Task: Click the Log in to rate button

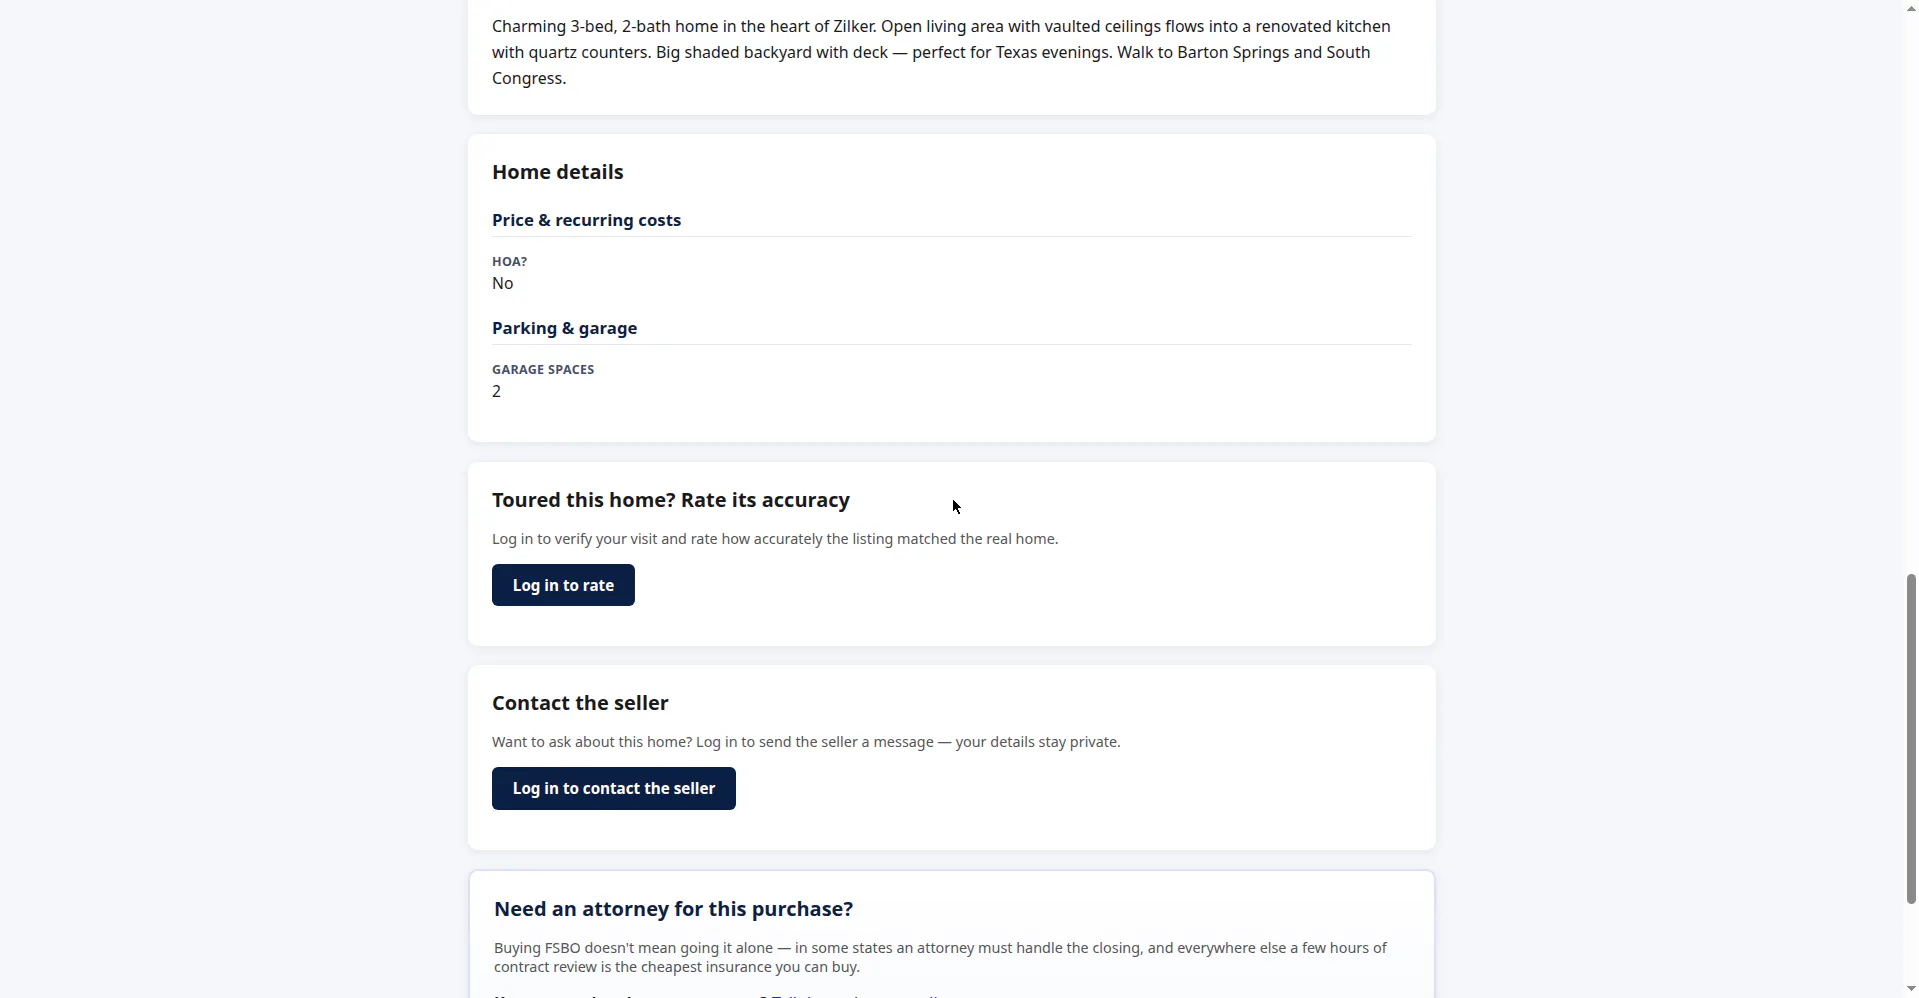Action: tap(563, 585)
